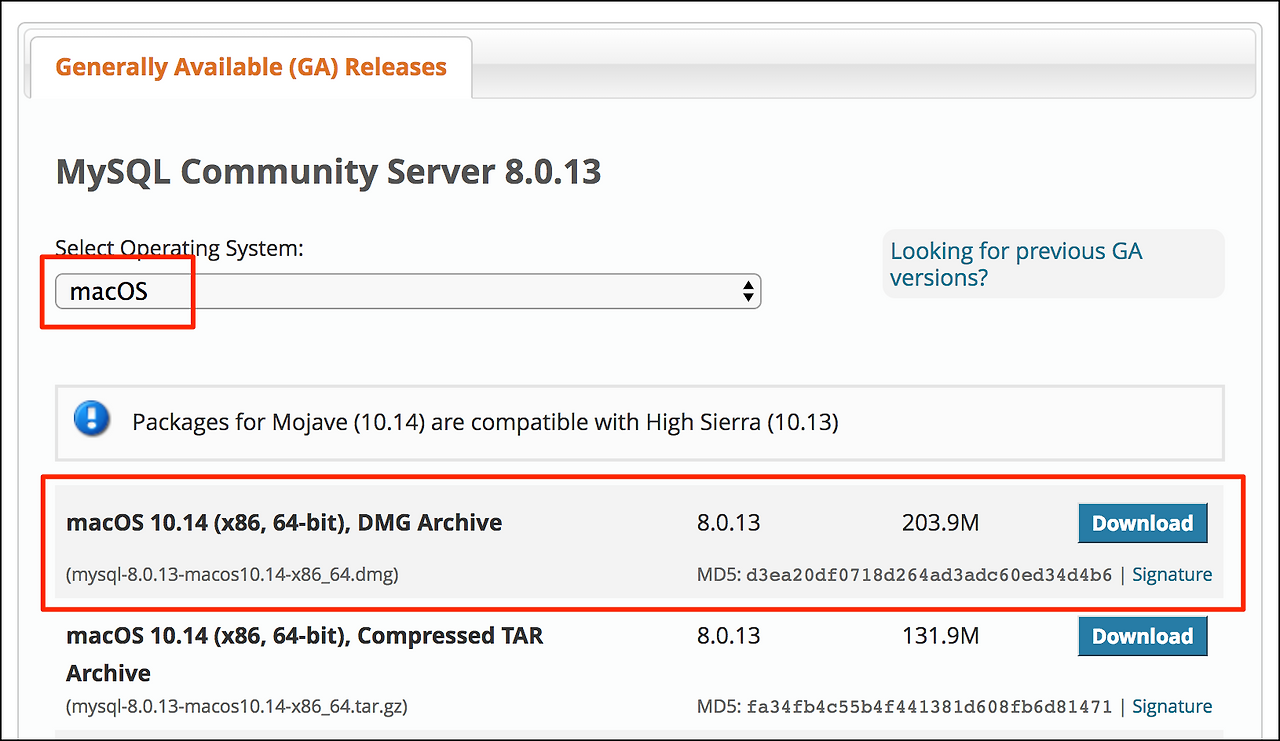Image resolution: width=1280 pixels, height=741 pixels.
Task: Open the Signature link for the DMG Archive
Action: tap(1172, 574)
